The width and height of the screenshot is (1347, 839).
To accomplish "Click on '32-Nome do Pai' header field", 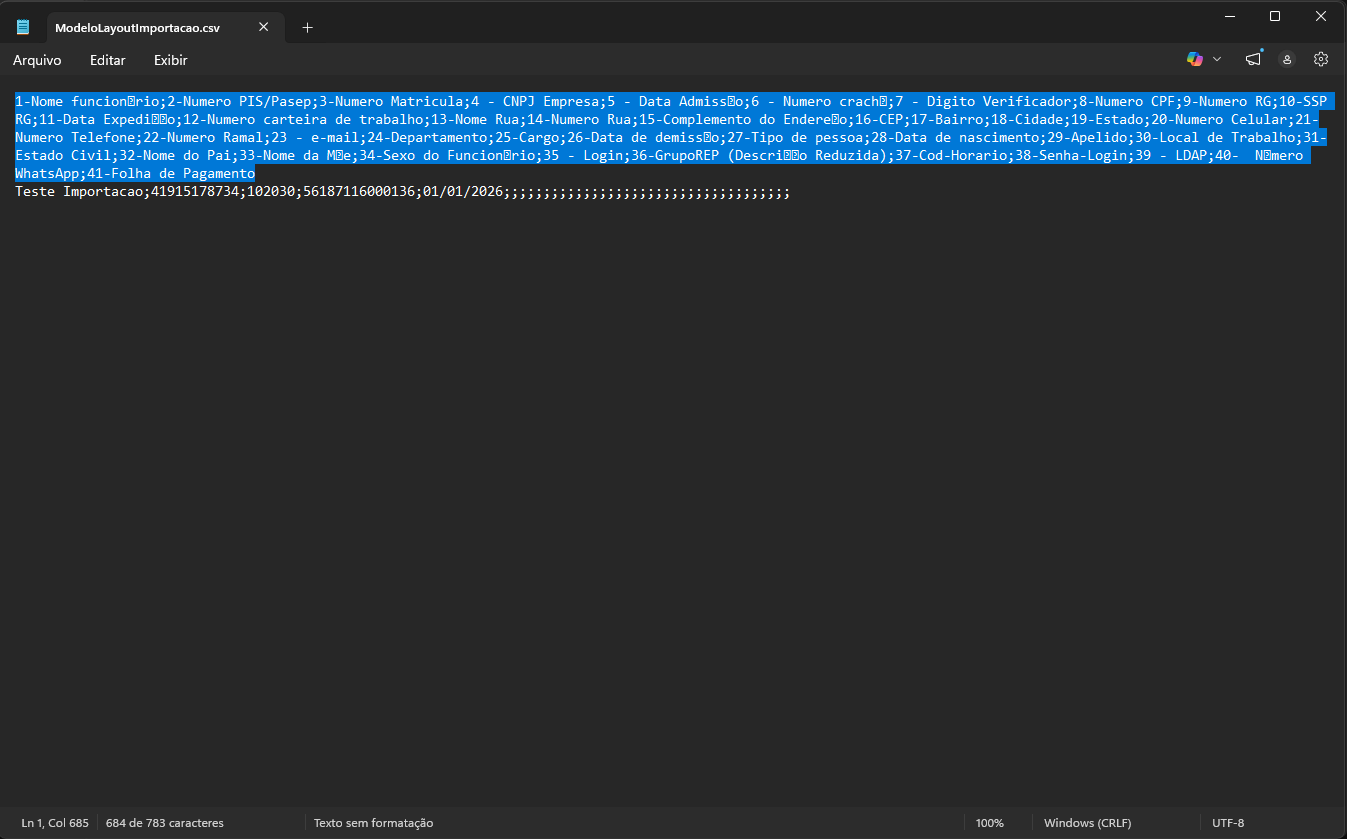I will (x=175, y=155).
